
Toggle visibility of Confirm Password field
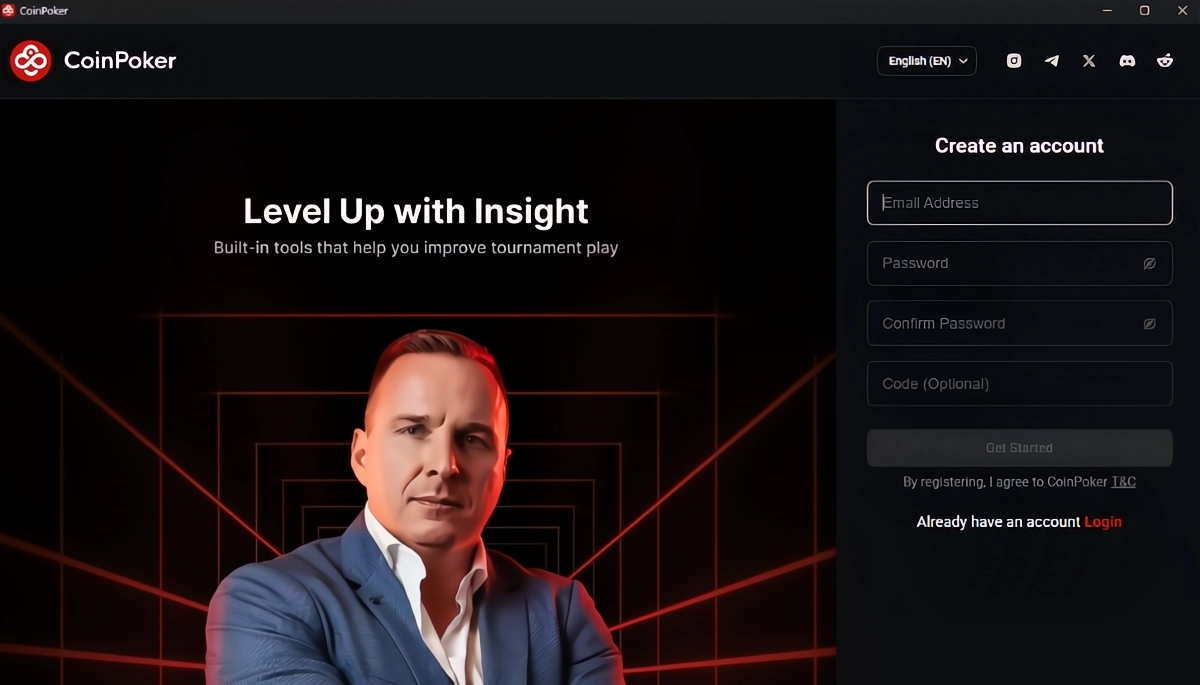tap(1150, 324)
